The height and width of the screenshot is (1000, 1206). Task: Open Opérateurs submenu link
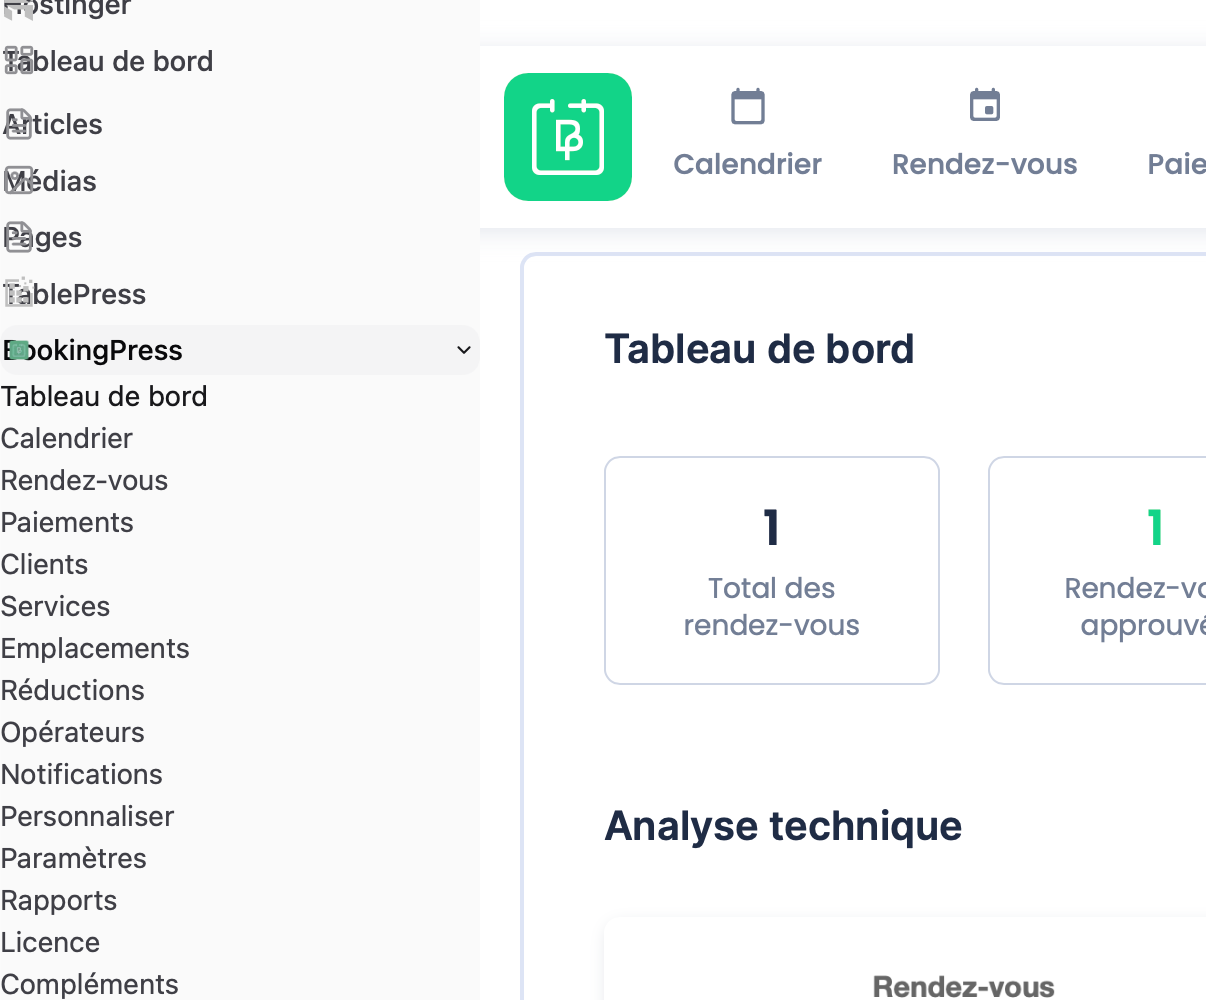[73, 732]
